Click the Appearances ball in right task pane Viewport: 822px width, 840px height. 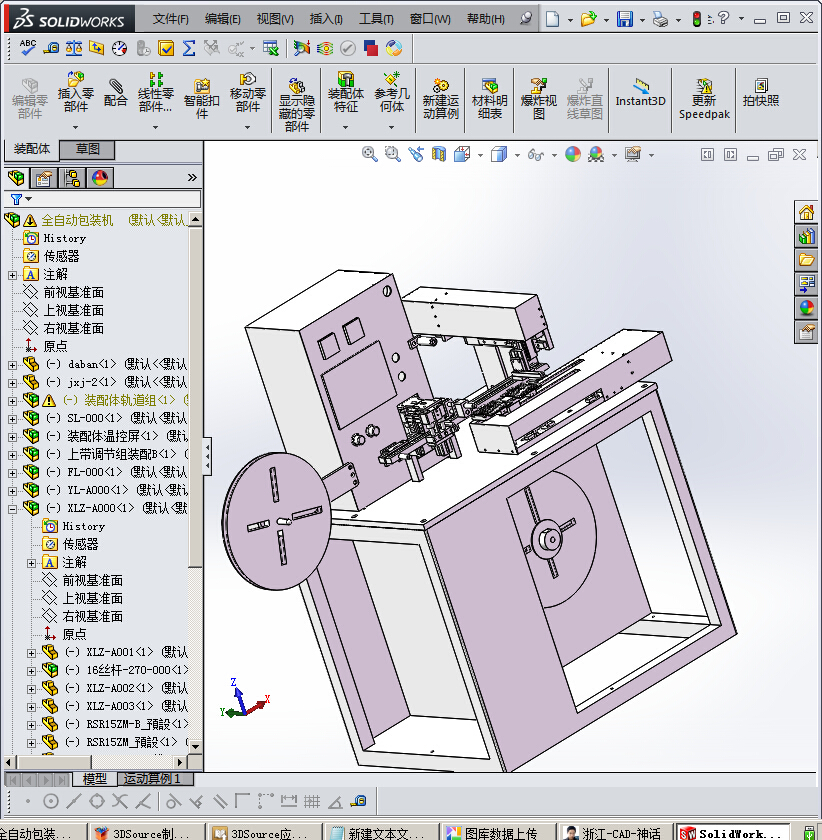tap(806, 308)
